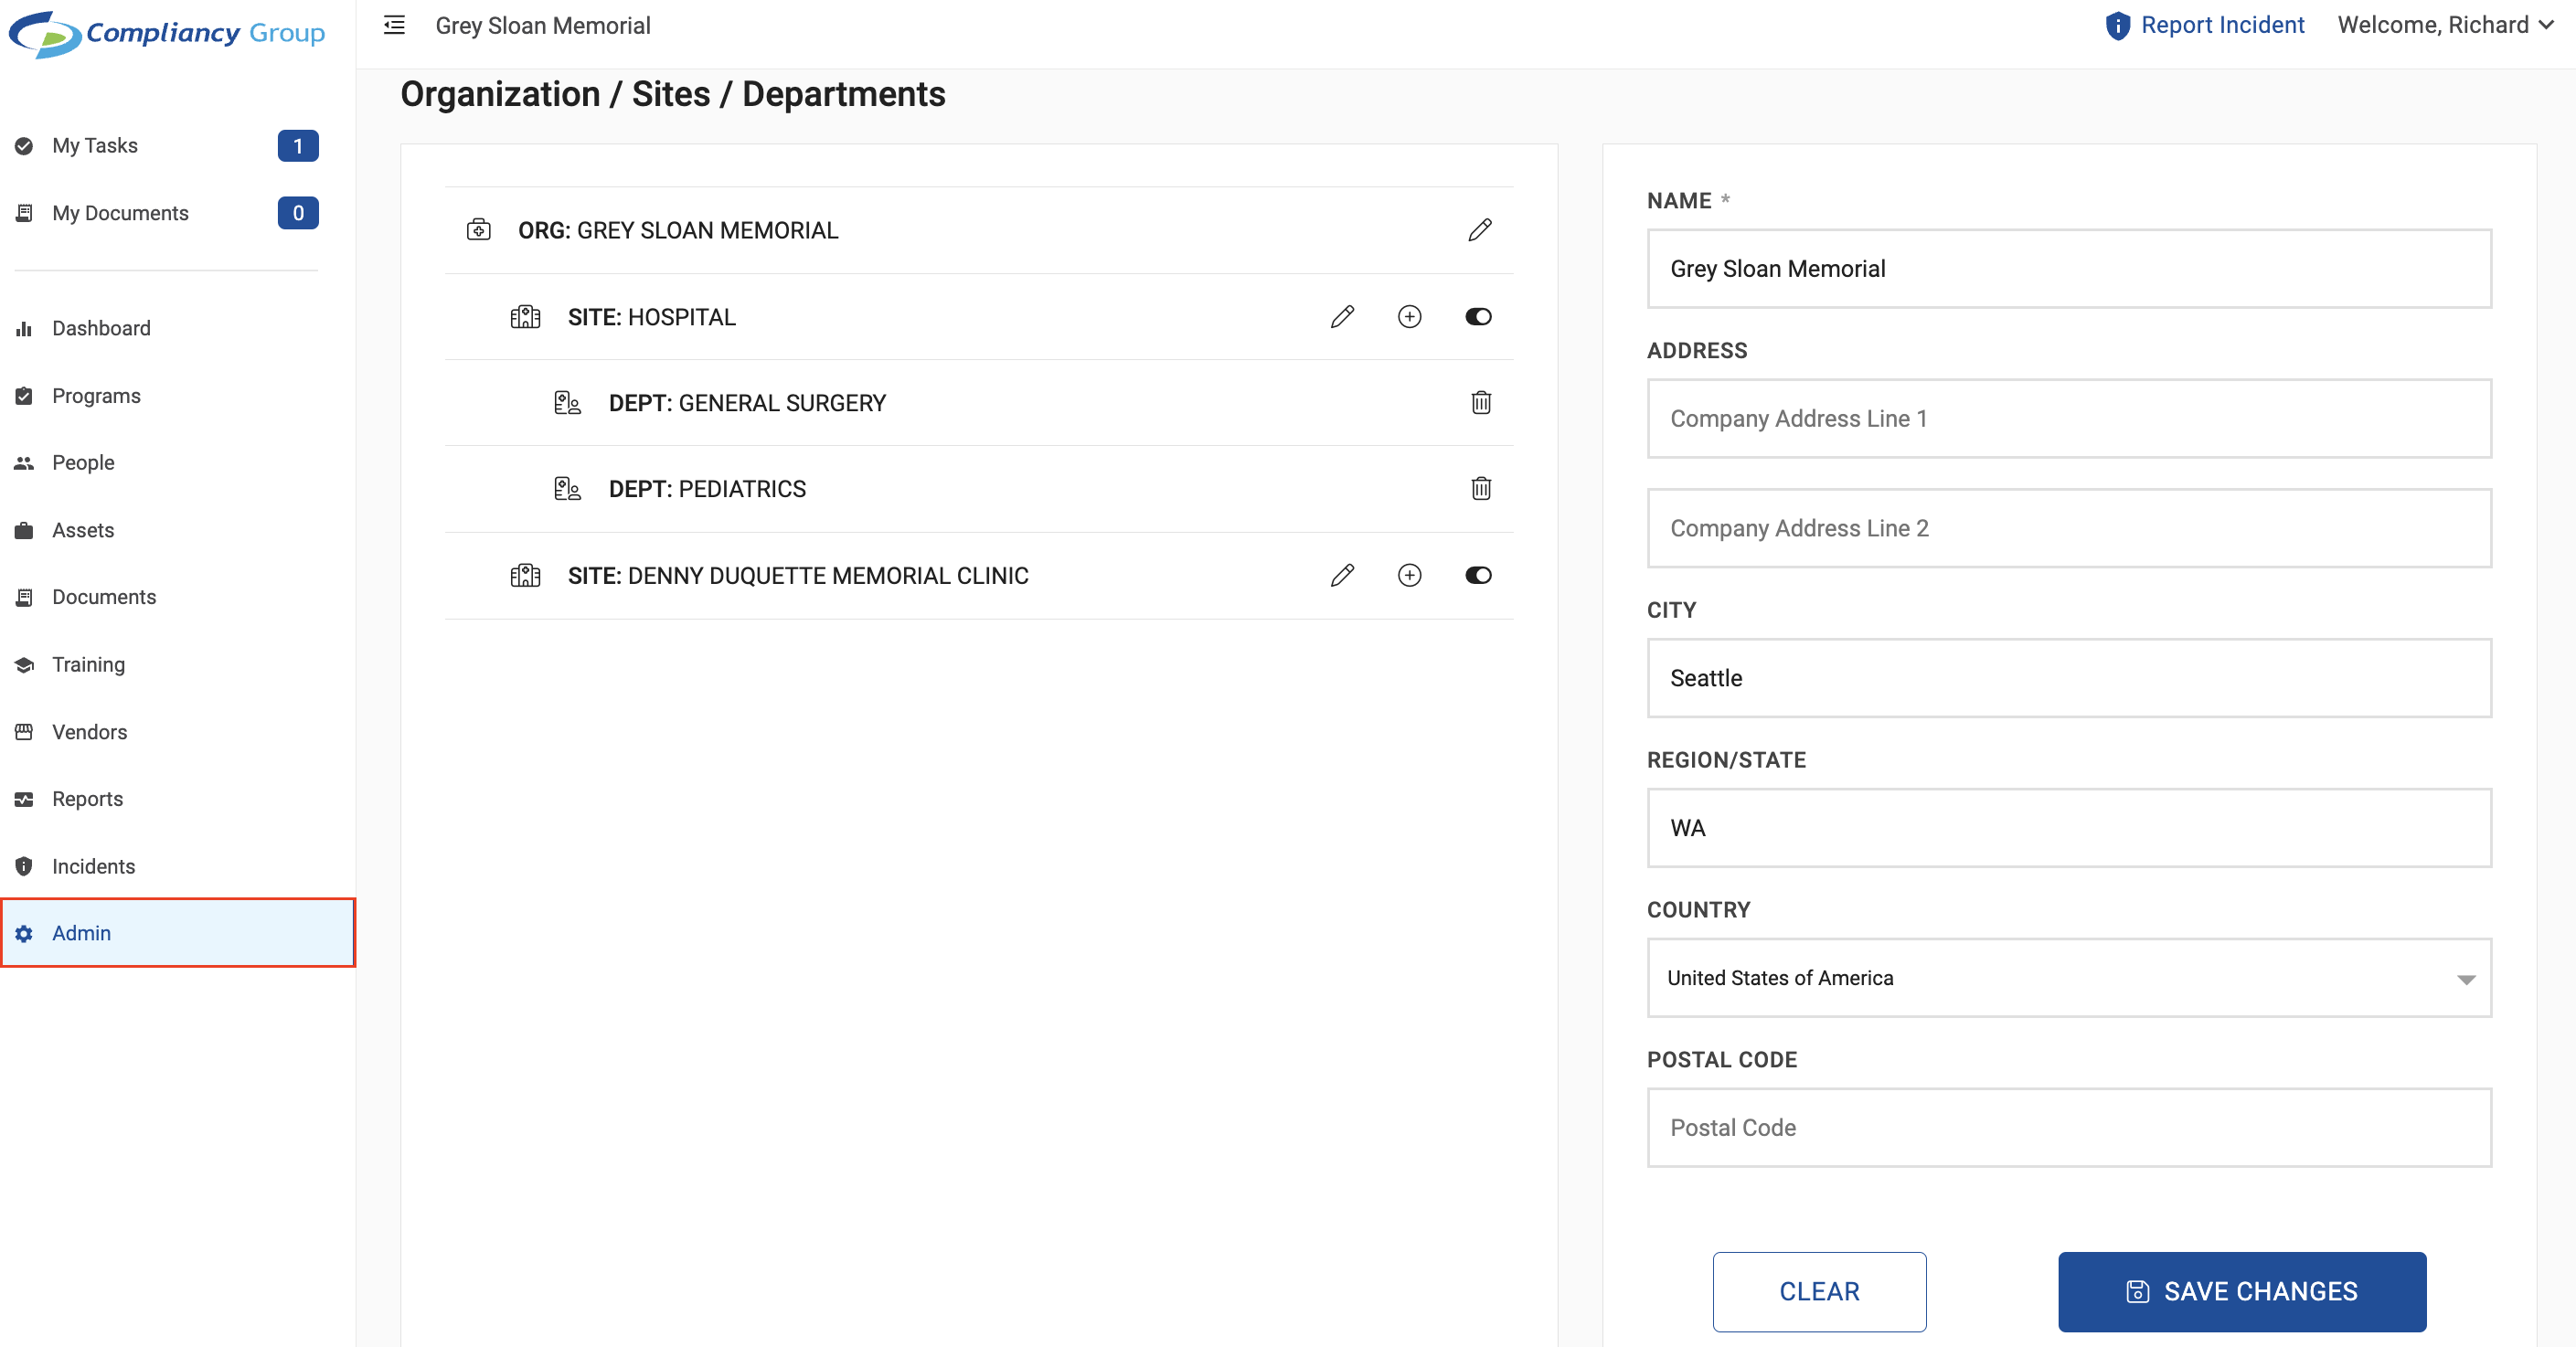Add department to Denny Duquette clinic
Viewport: 2576px width, 1347px height.
(1409, 575)
